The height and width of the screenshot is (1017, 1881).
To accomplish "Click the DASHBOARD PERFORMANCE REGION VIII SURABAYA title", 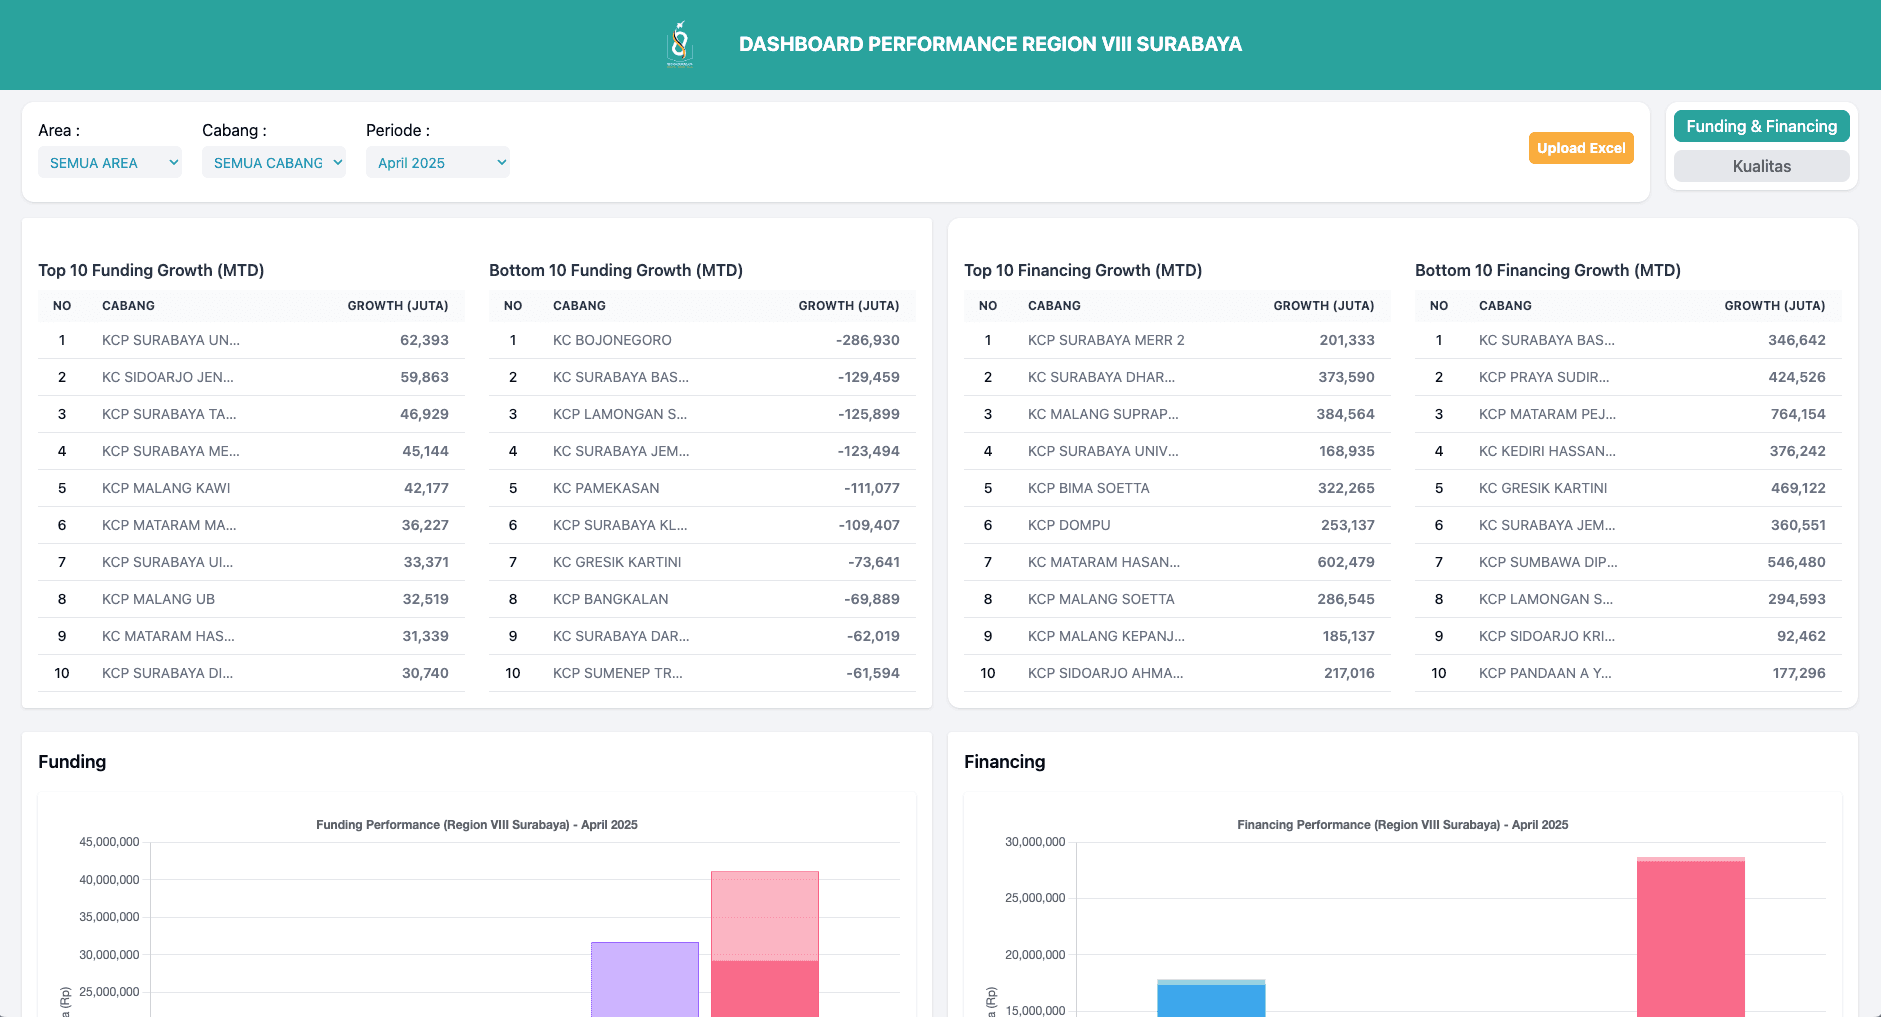I will click(x=989, y=44).
